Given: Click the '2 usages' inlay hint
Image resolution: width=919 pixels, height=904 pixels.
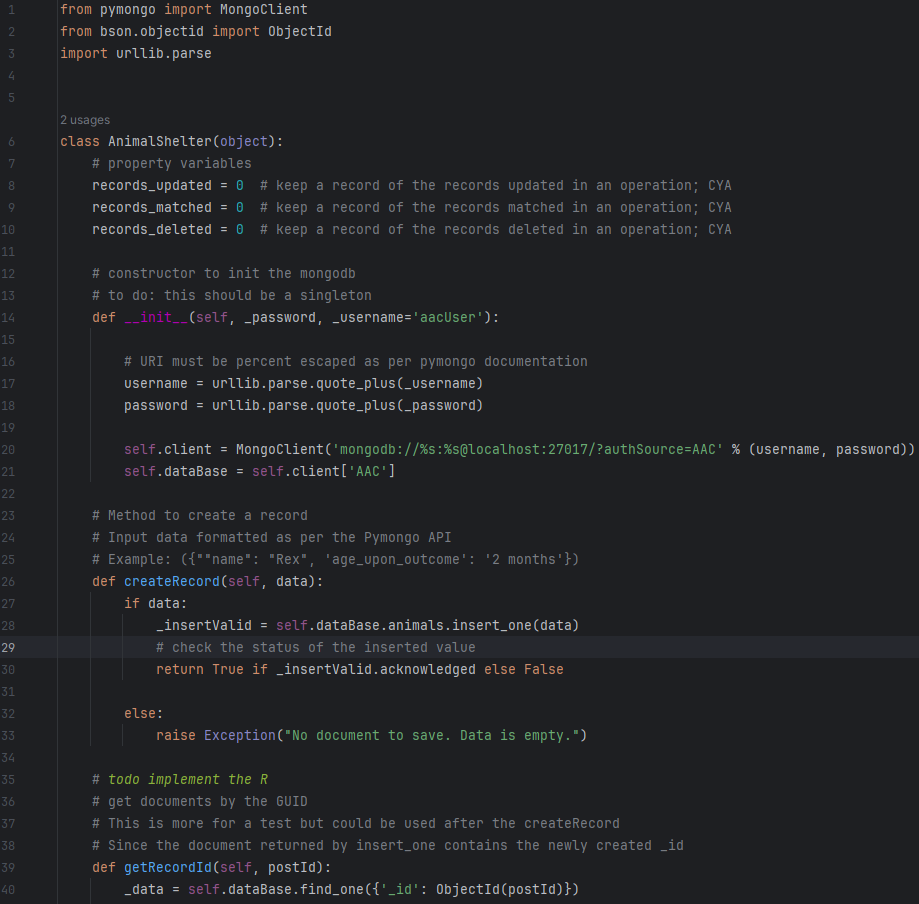Looking at the screenshot, I should [85, 120].
